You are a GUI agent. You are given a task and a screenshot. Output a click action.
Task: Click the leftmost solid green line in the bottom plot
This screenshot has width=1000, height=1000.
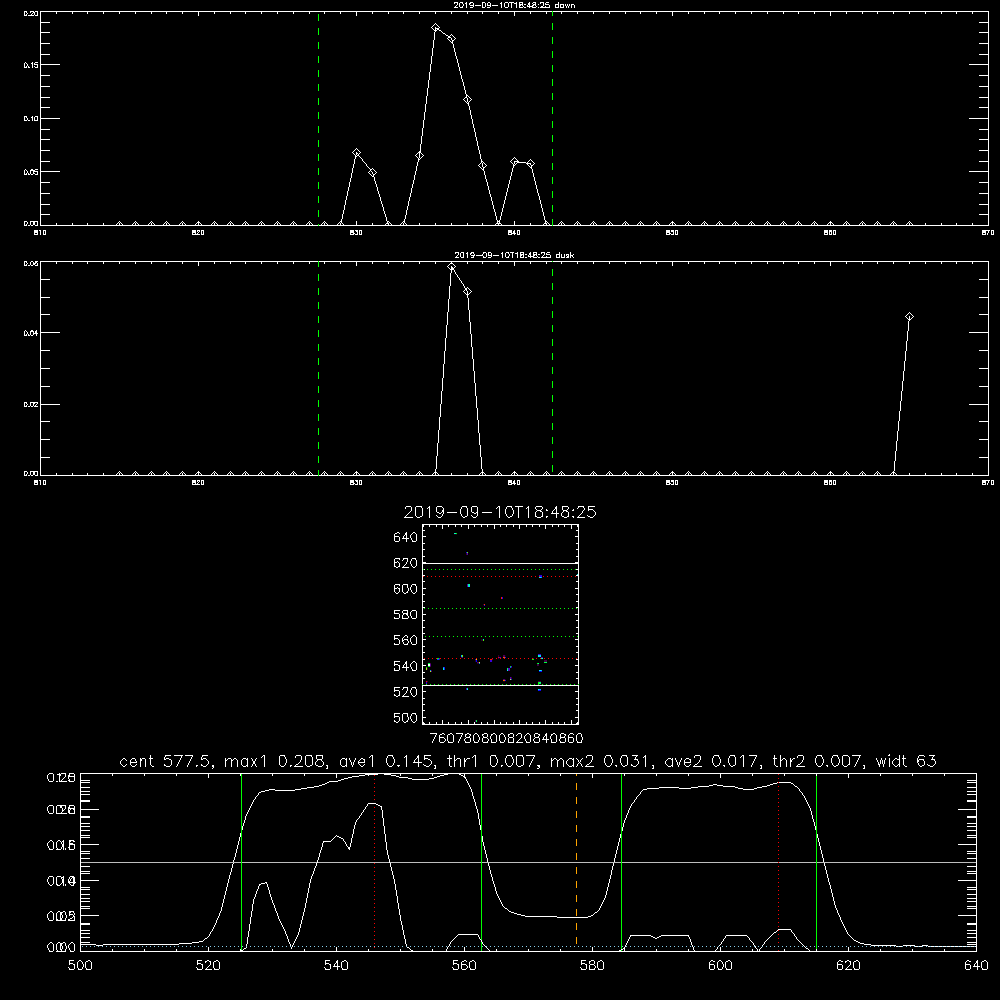[x=241, y=862]
